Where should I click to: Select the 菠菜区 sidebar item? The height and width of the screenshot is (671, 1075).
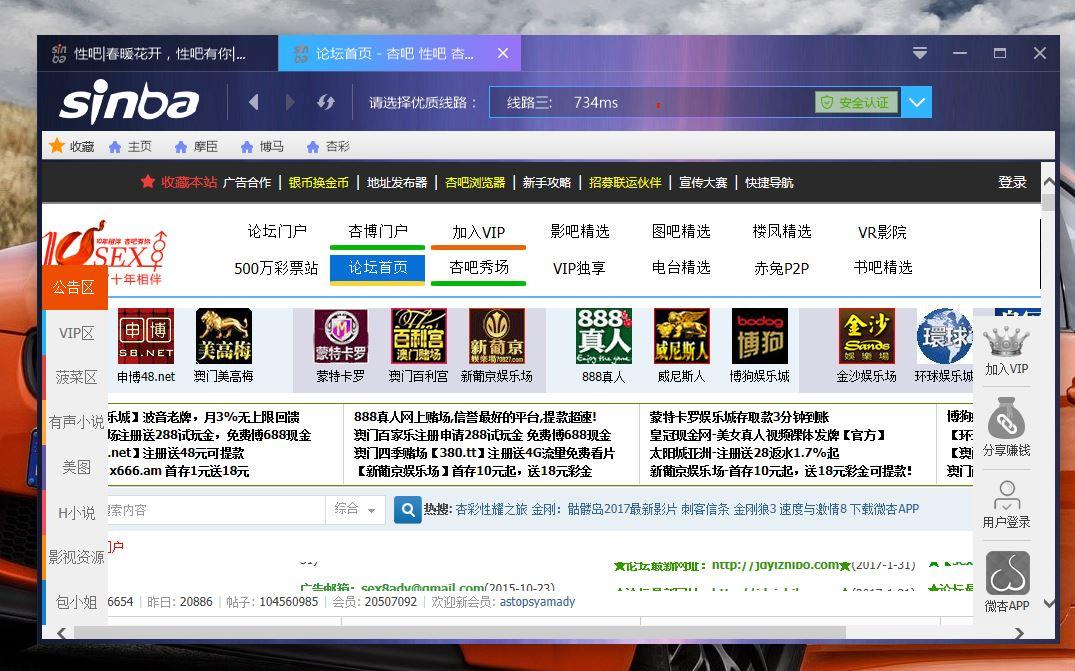tap(76, 377)
